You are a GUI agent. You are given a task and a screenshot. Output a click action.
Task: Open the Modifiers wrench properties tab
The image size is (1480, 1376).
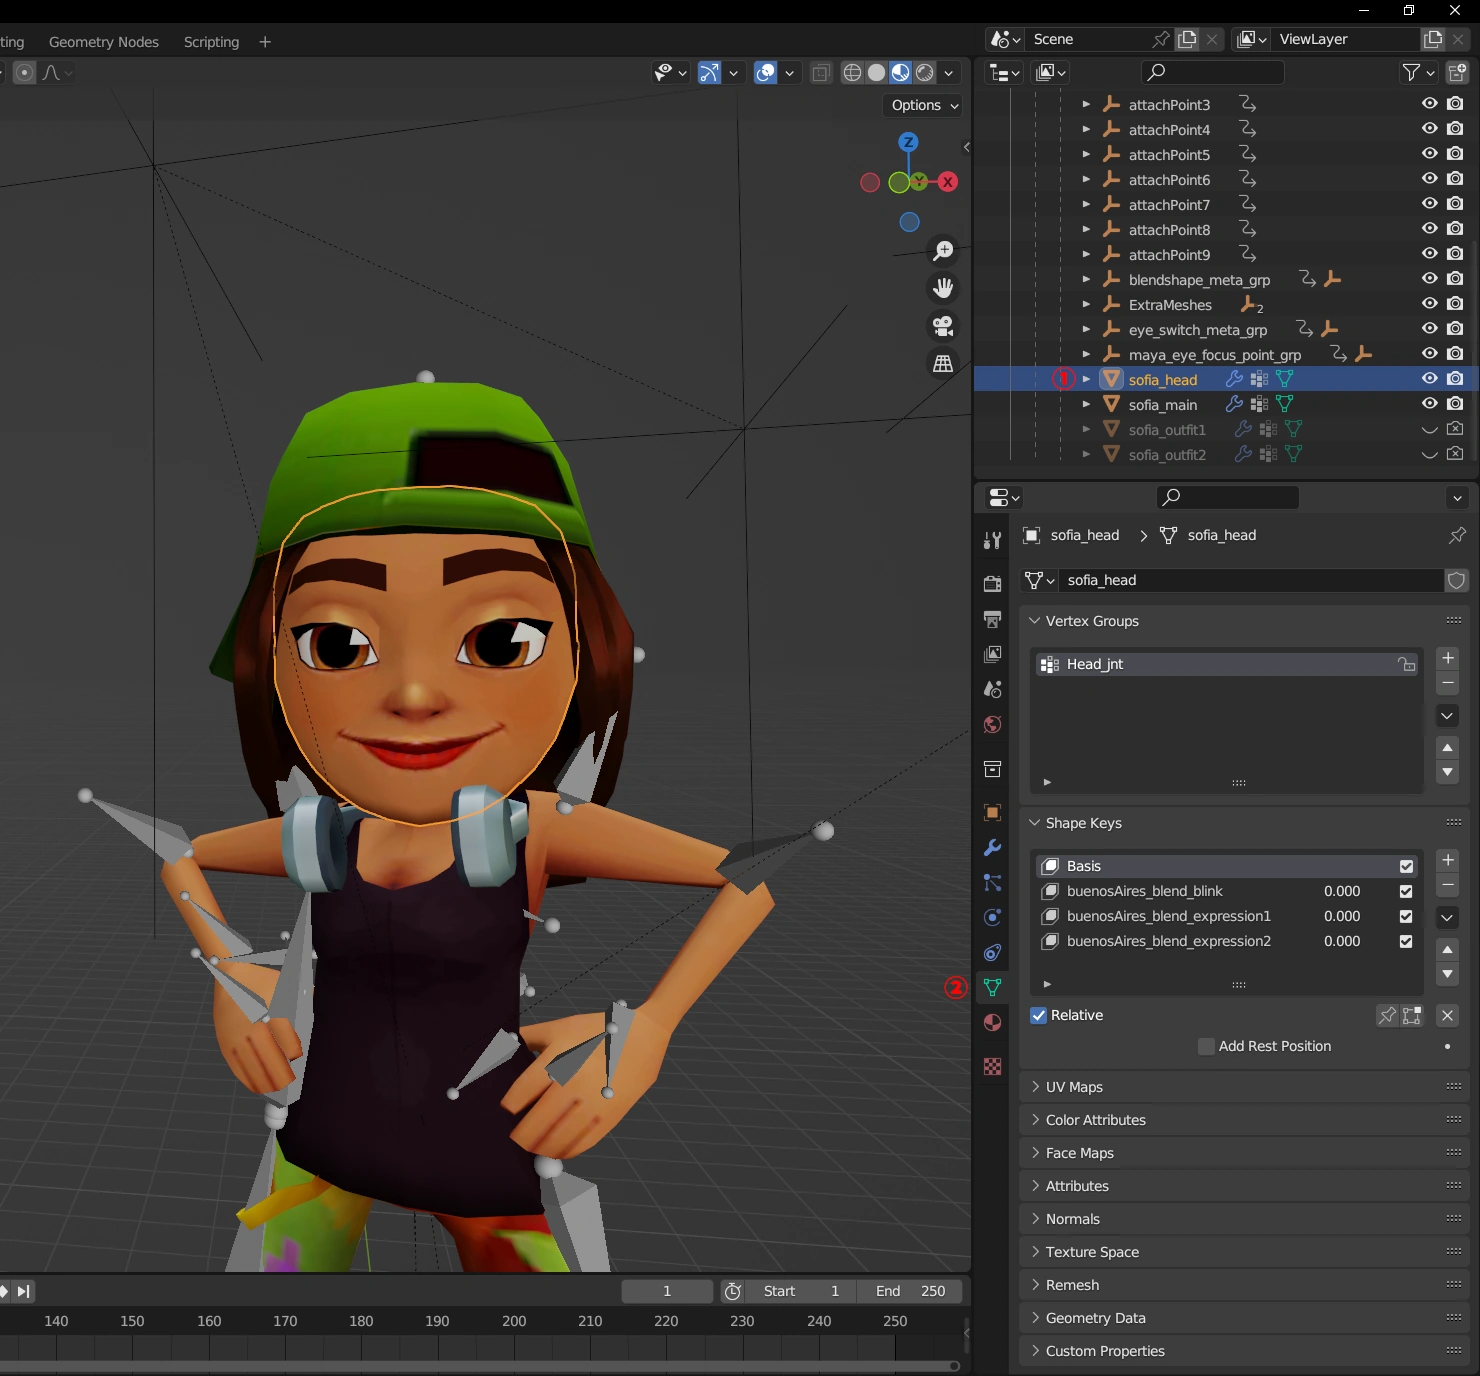click(992, 848)
